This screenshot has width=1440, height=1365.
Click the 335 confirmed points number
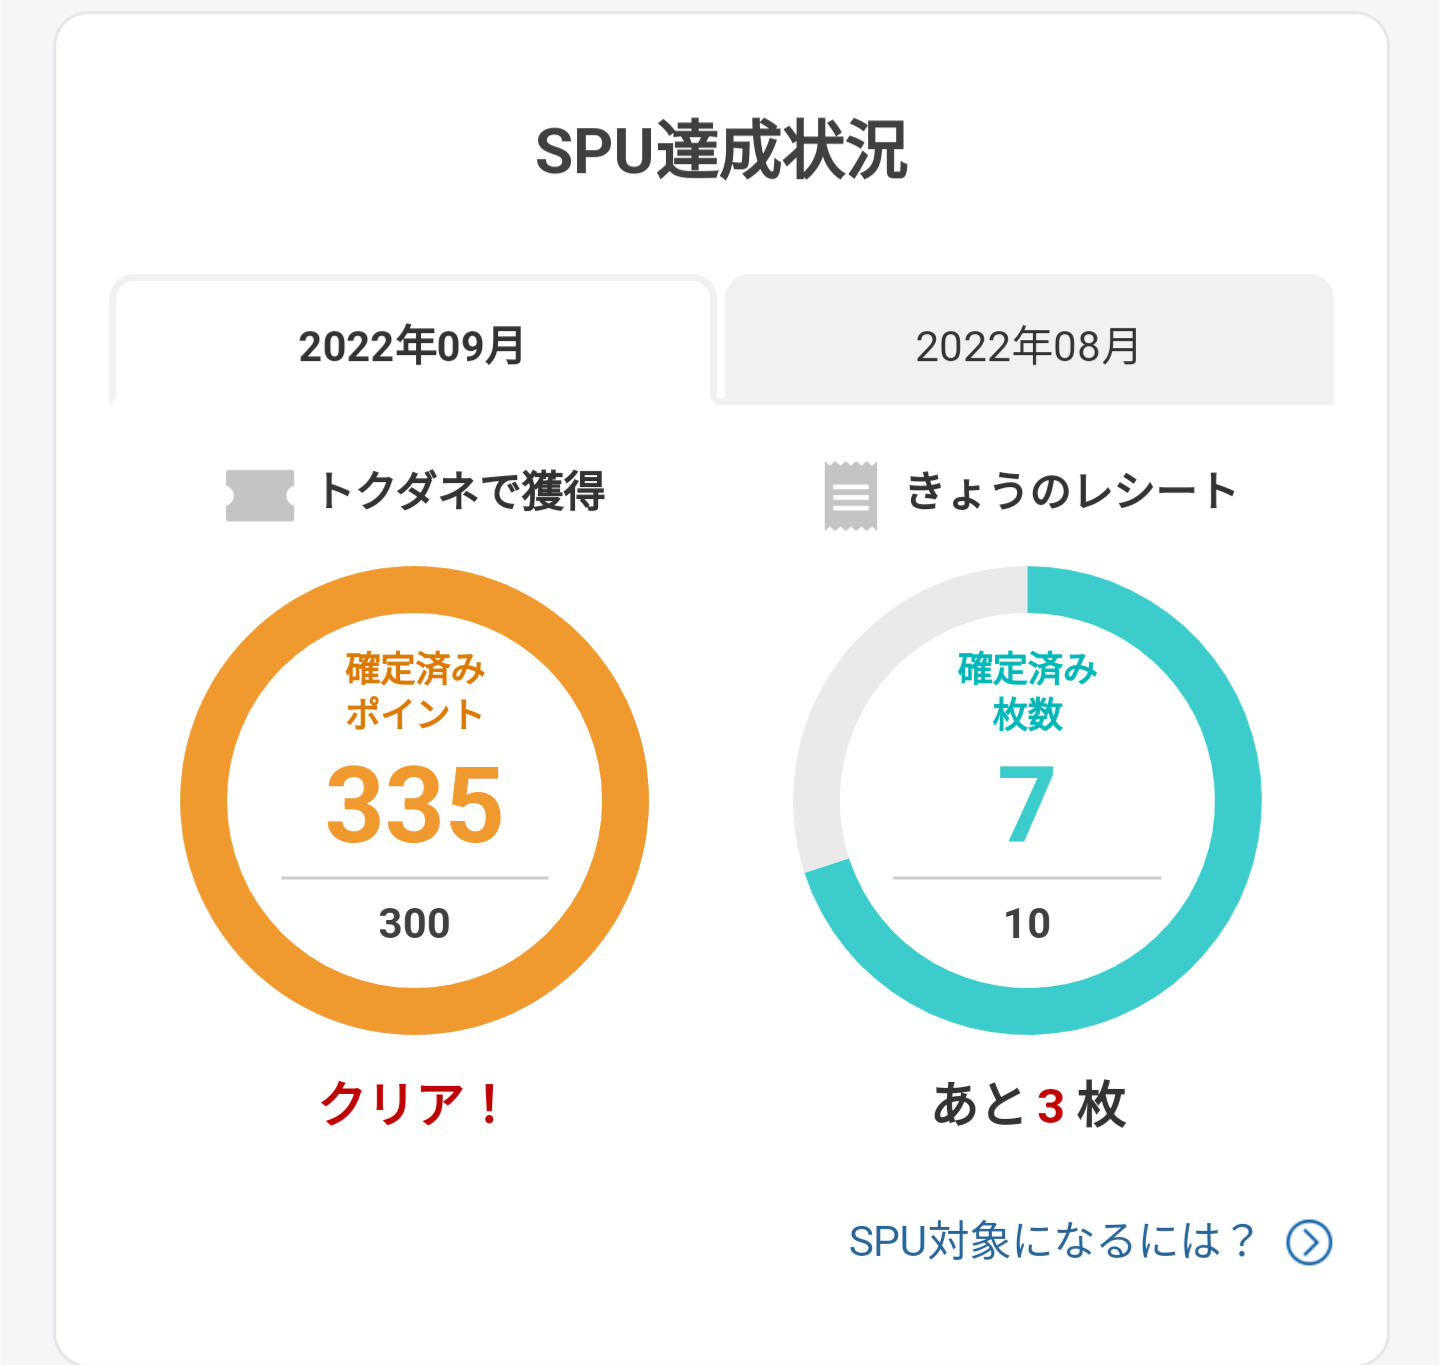[x=414, y=805]
